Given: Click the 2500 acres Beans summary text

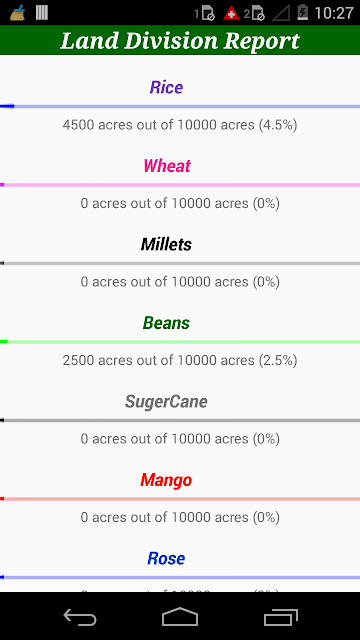Looking at the screenshot, I should tap(180, 360).
